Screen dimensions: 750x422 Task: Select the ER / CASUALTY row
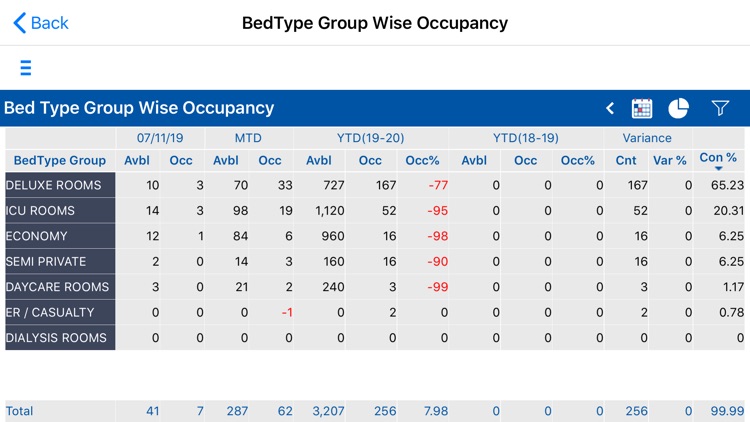[x=60, y=312]
